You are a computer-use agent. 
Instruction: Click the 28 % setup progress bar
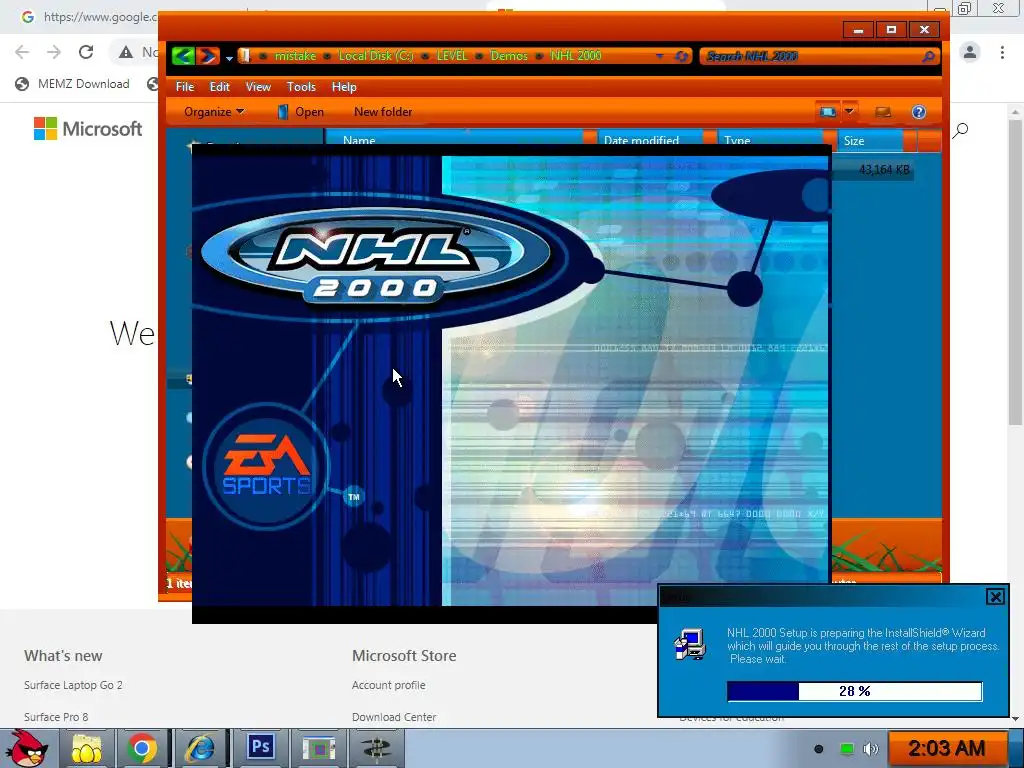[854, 691]
